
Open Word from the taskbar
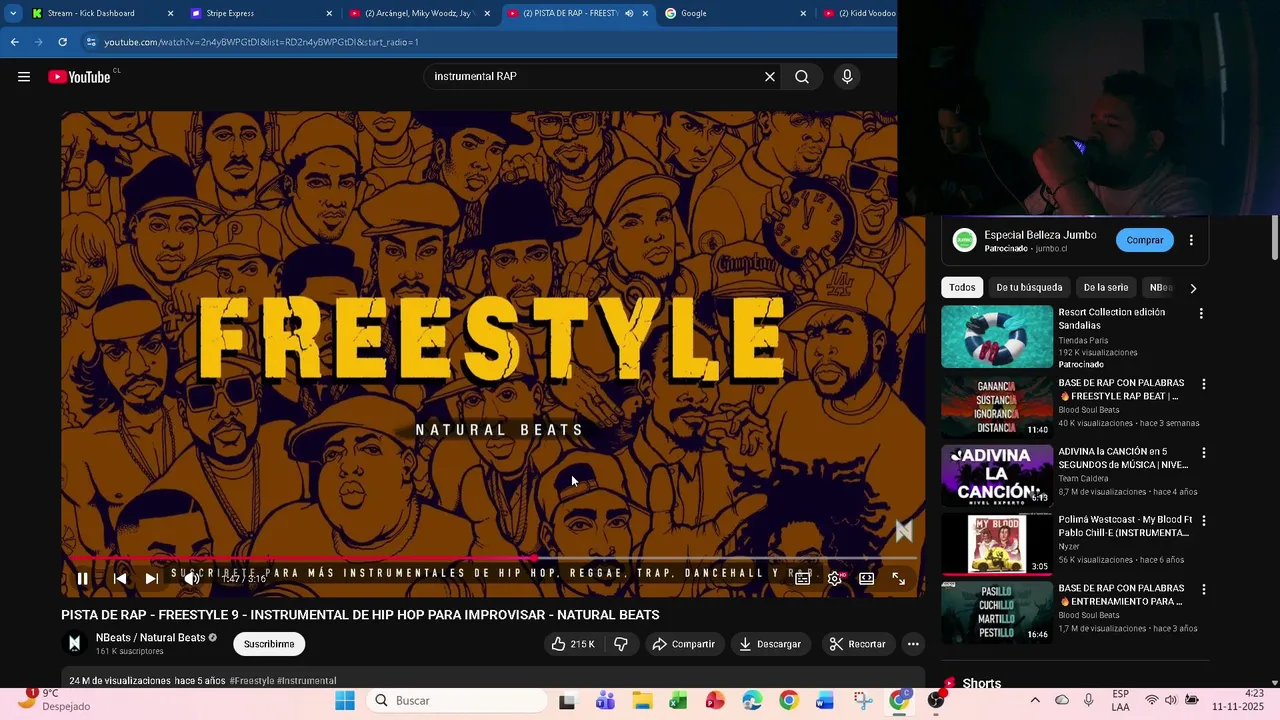825,701
